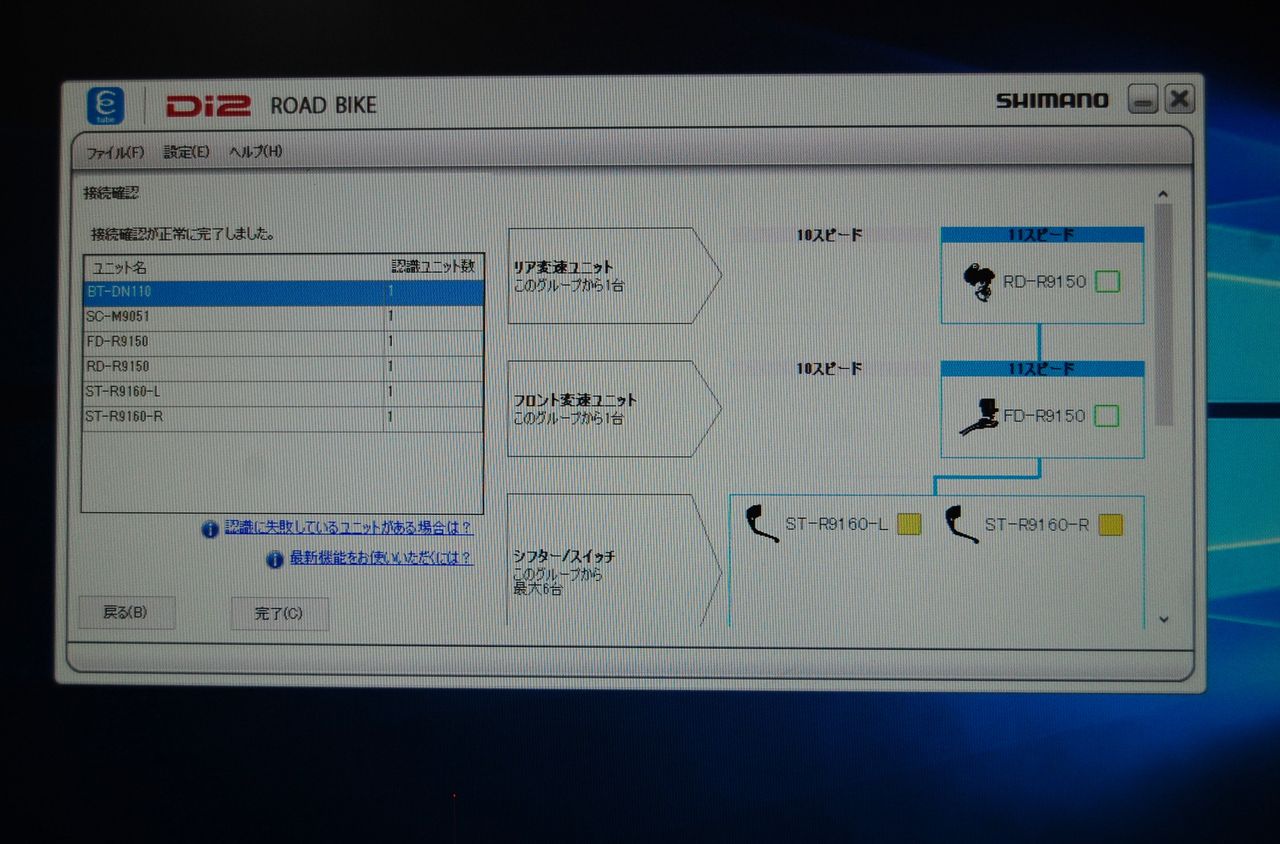Click the 認識ユニット数 column header
This screenshot has height=844, width=1280.
tap(434, 267)
